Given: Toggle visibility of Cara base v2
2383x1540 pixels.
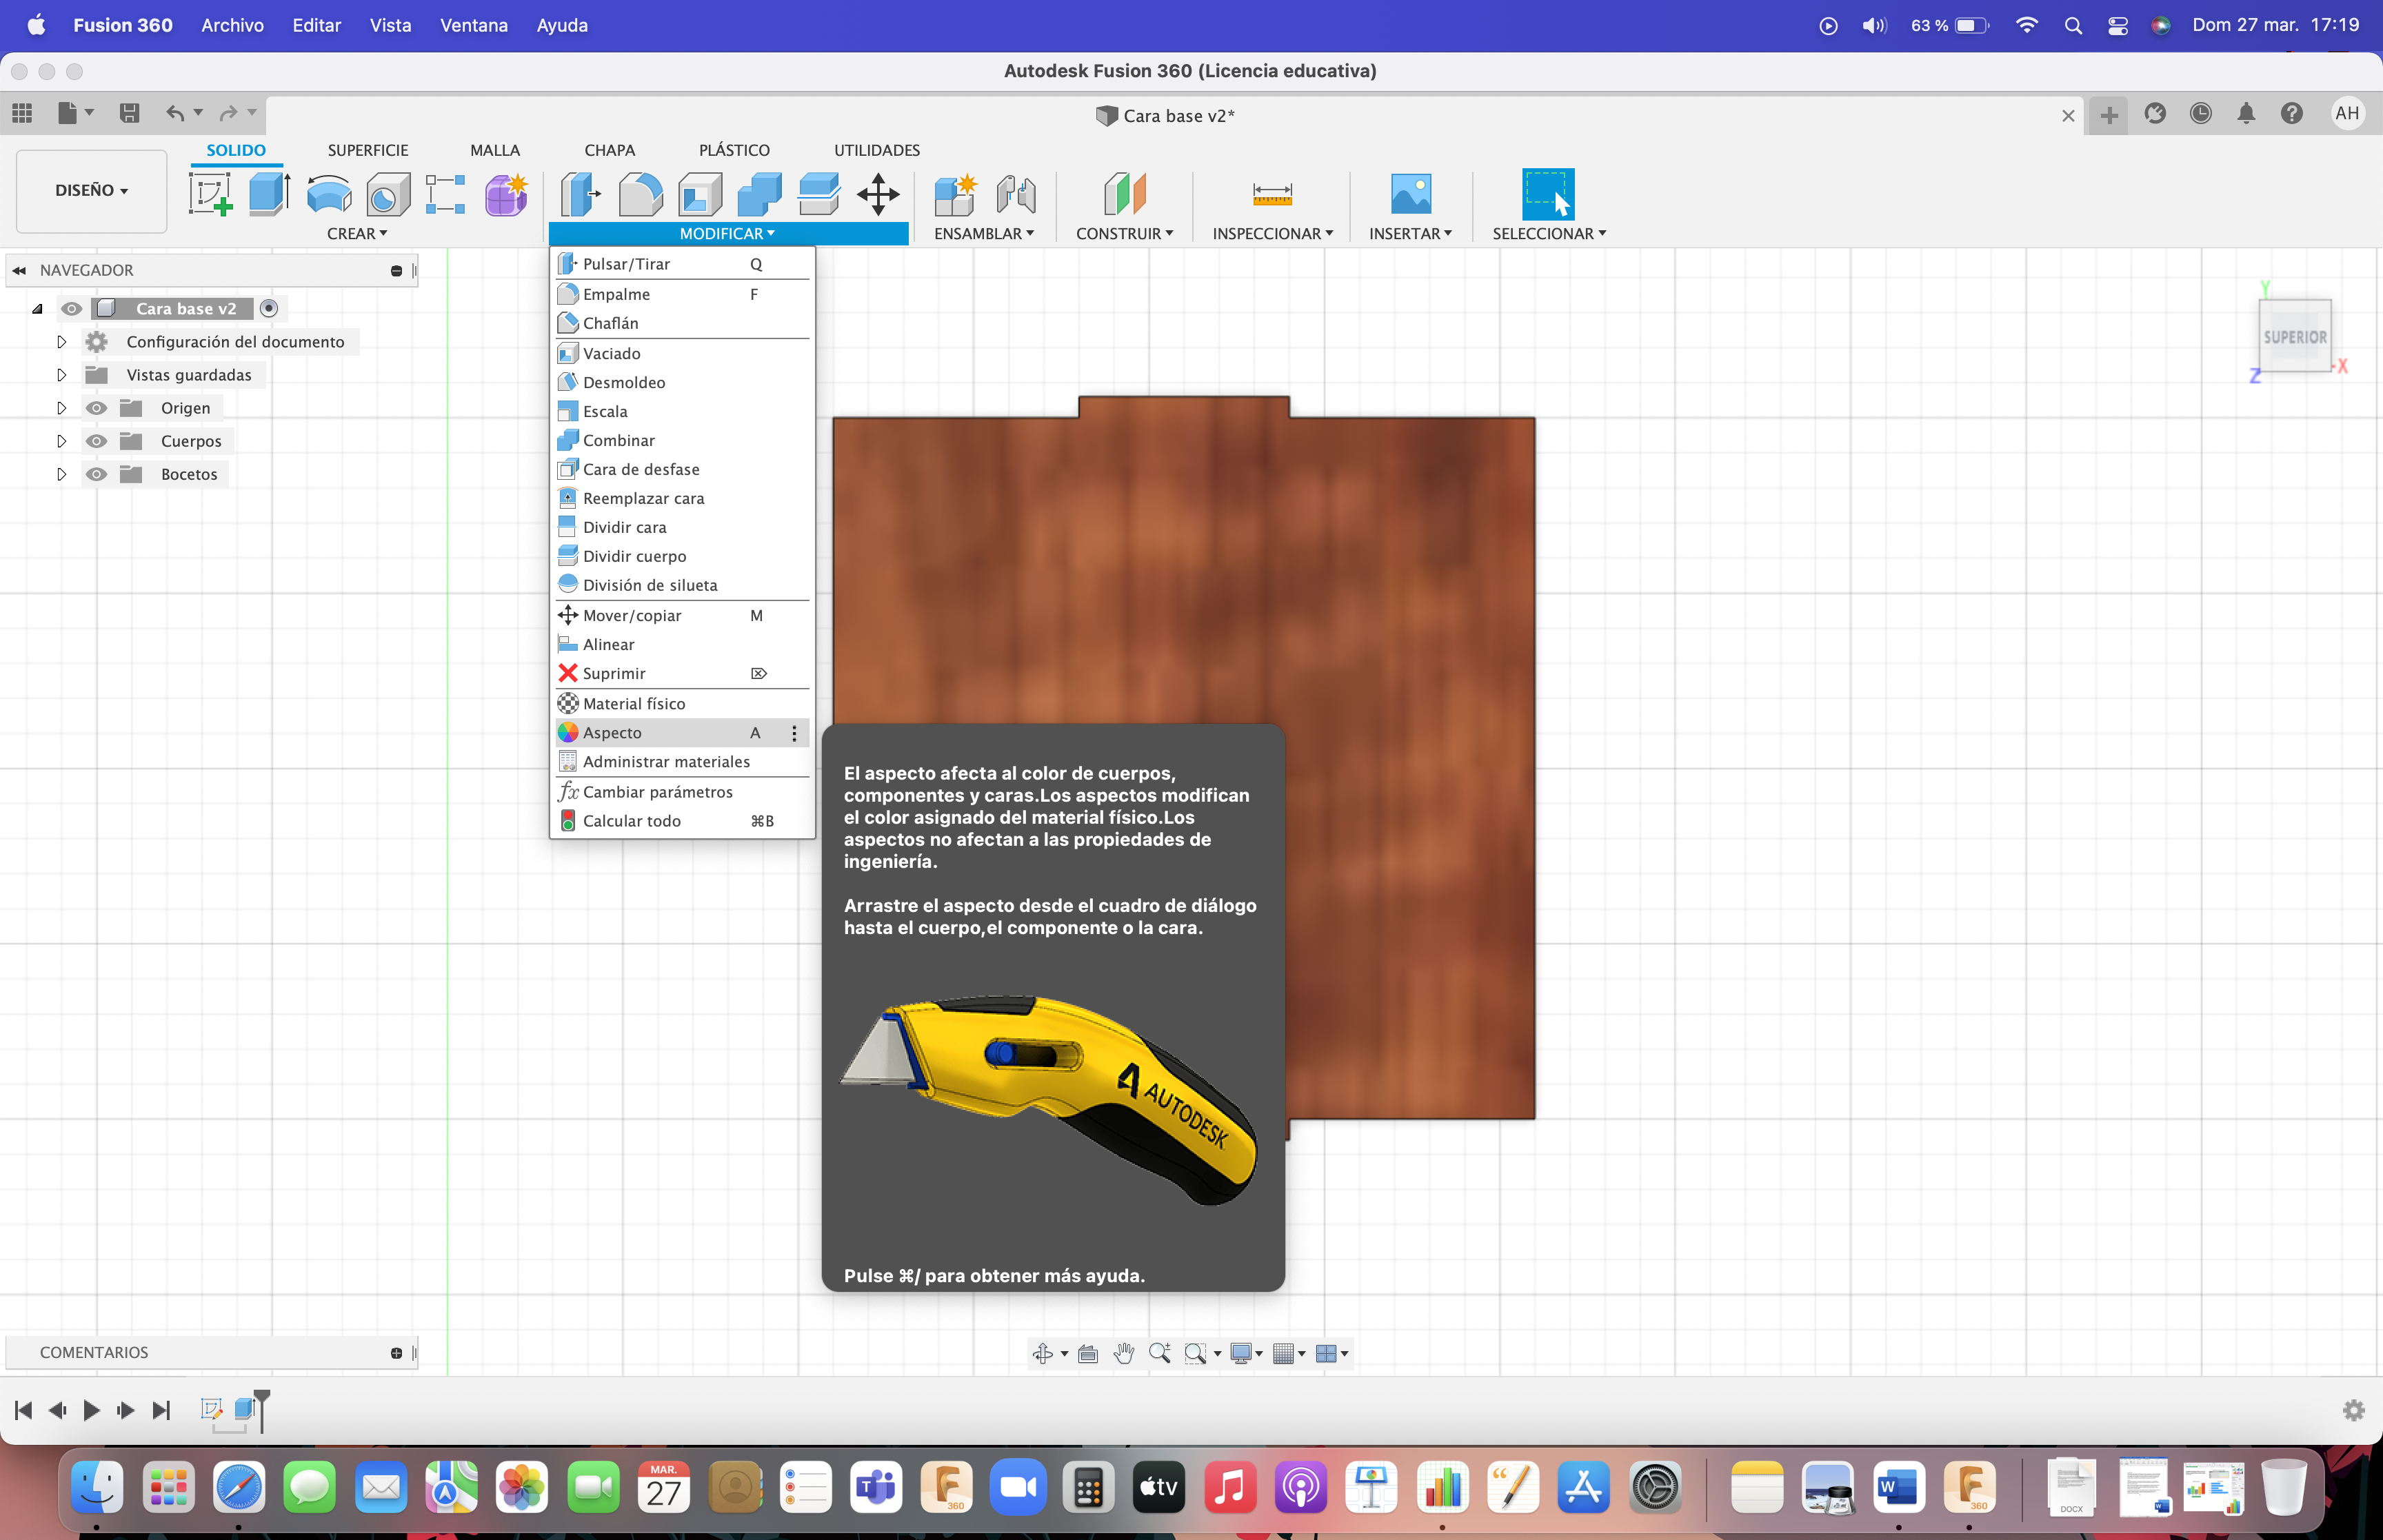Looking at the screenshot, I should tap(71, 308).
